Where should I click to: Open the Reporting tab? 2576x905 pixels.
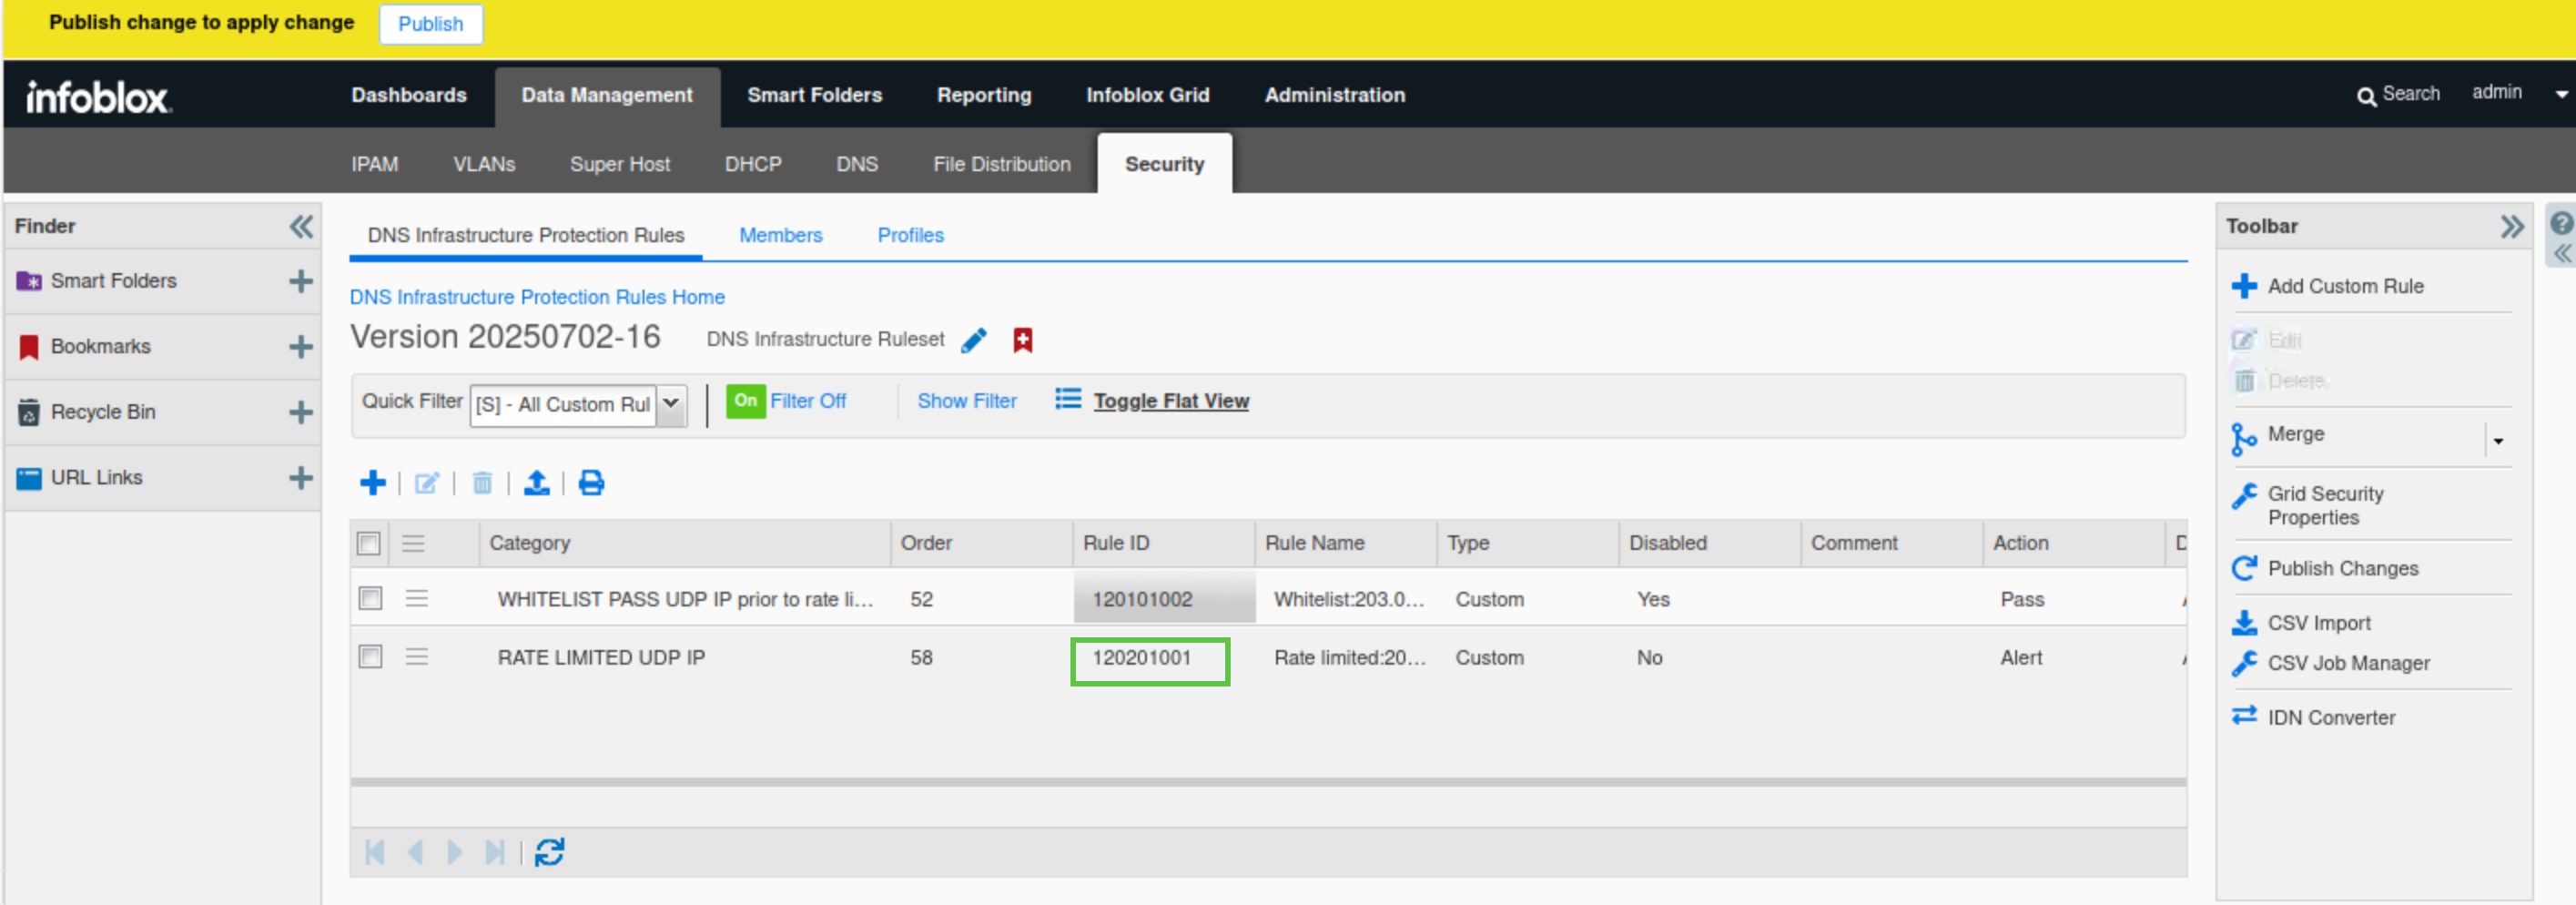pos(984,95)
